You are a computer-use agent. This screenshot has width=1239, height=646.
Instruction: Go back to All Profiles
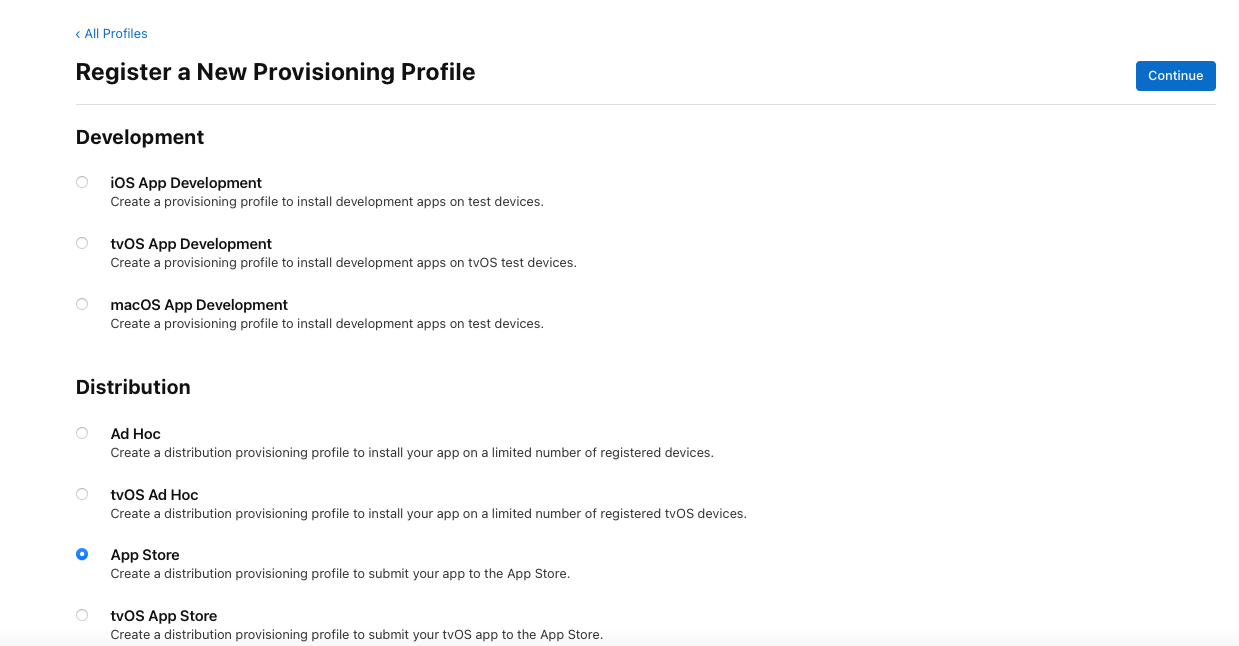(115, 34)
